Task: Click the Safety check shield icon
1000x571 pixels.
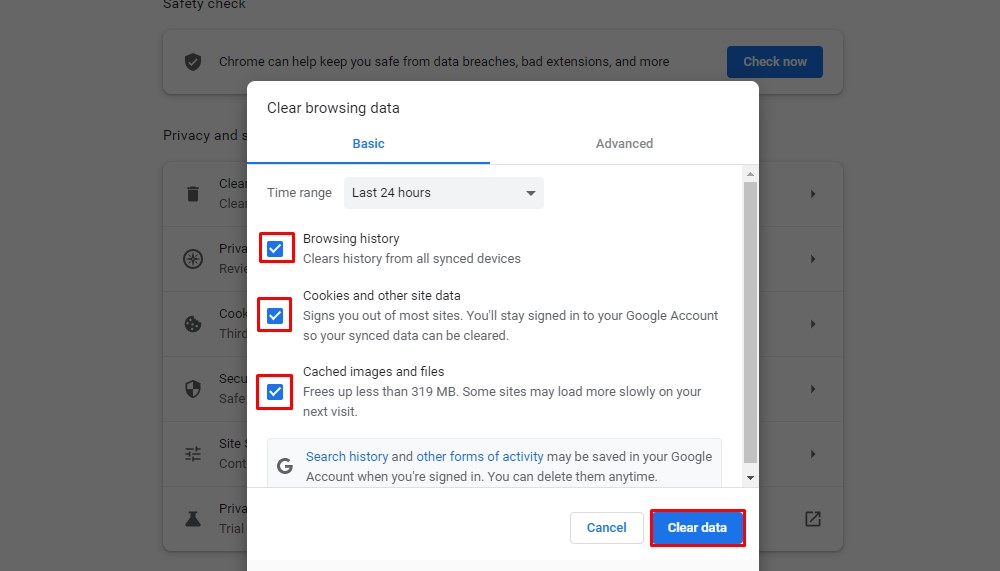Action: 193,62
